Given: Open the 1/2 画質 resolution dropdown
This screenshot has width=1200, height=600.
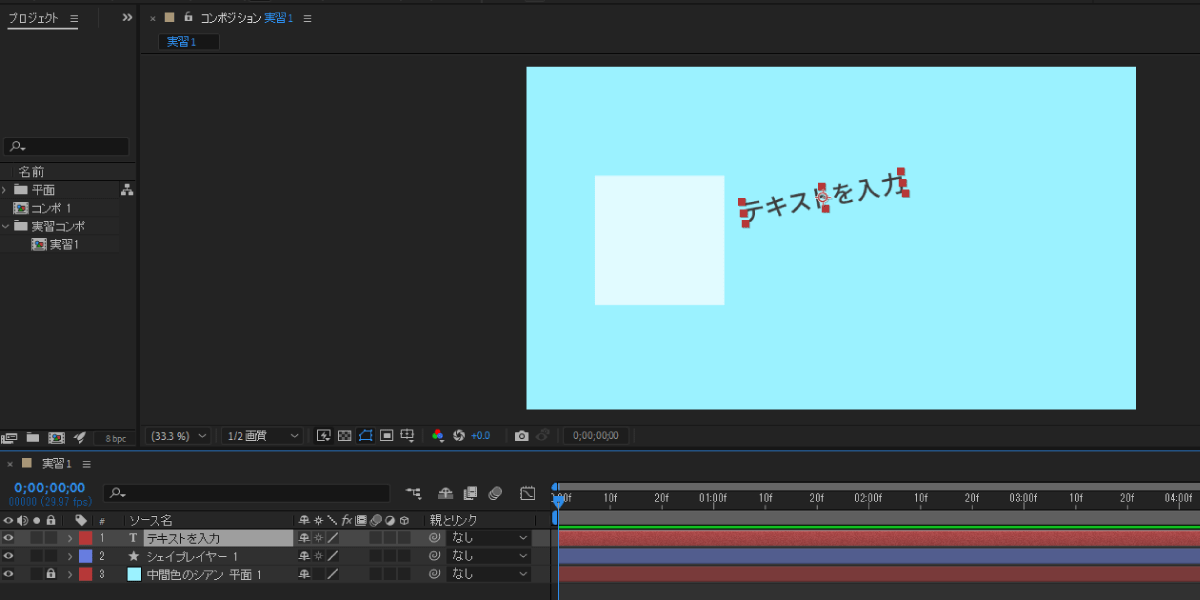Looking at the screenshot, I should click(262, 436).
